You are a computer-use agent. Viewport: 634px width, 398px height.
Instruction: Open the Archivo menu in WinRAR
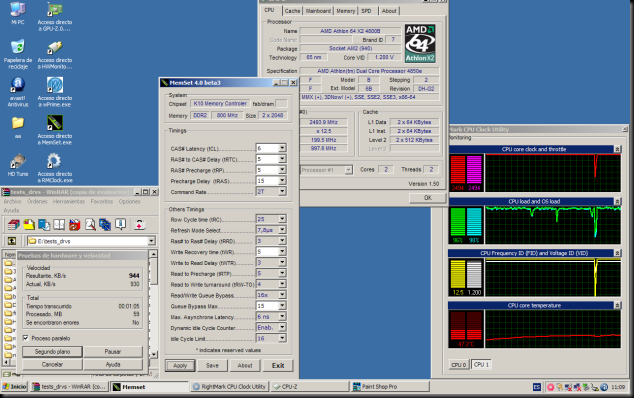(12, 201)
